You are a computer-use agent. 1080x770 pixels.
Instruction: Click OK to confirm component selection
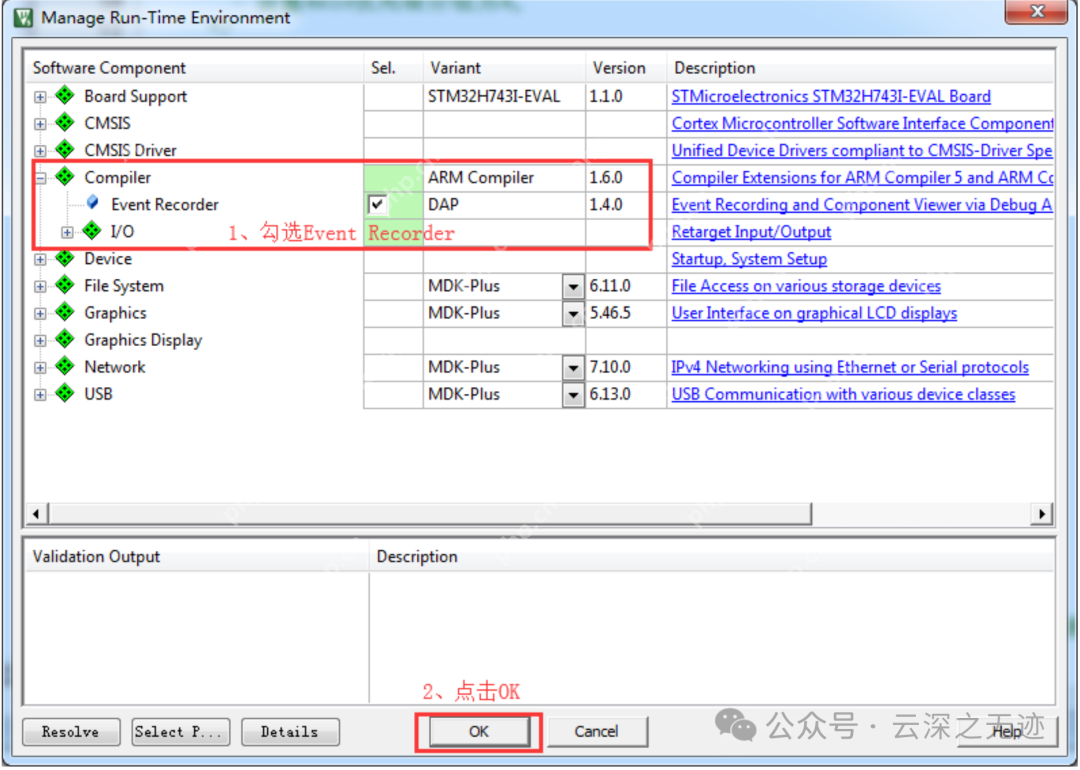point(479,731)
